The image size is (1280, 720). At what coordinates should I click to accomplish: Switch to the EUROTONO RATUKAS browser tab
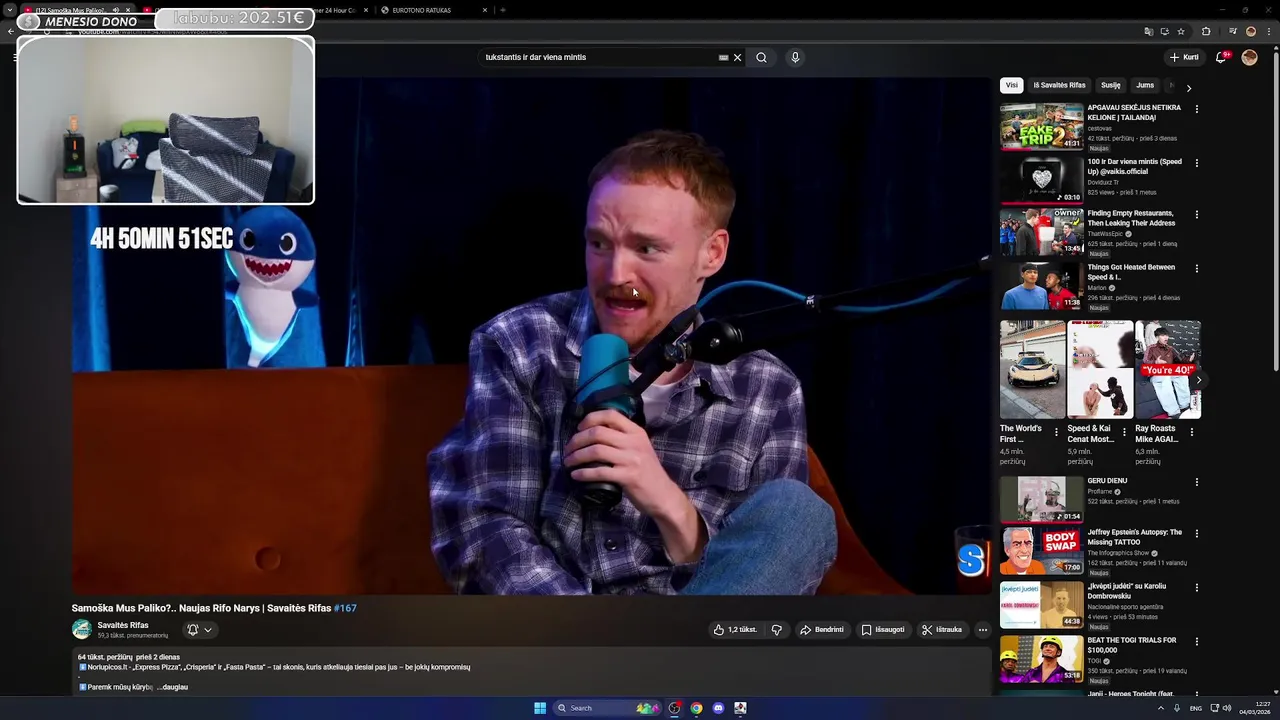(x=430, y=10)
